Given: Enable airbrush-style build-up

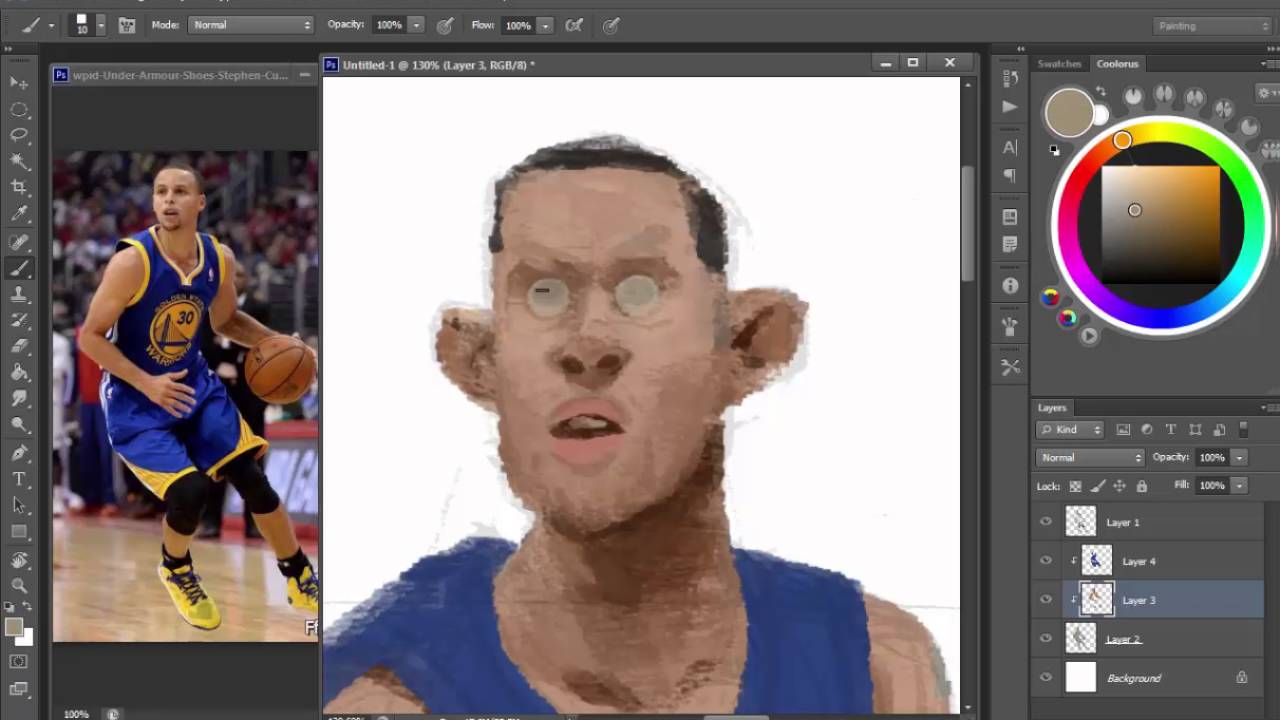Looking at the screenshot, I should click(574, 25).
